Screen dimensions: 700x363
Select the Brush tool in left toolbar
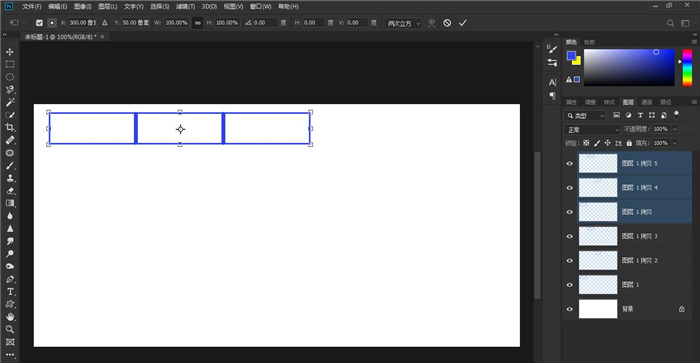tap(10, 166)
